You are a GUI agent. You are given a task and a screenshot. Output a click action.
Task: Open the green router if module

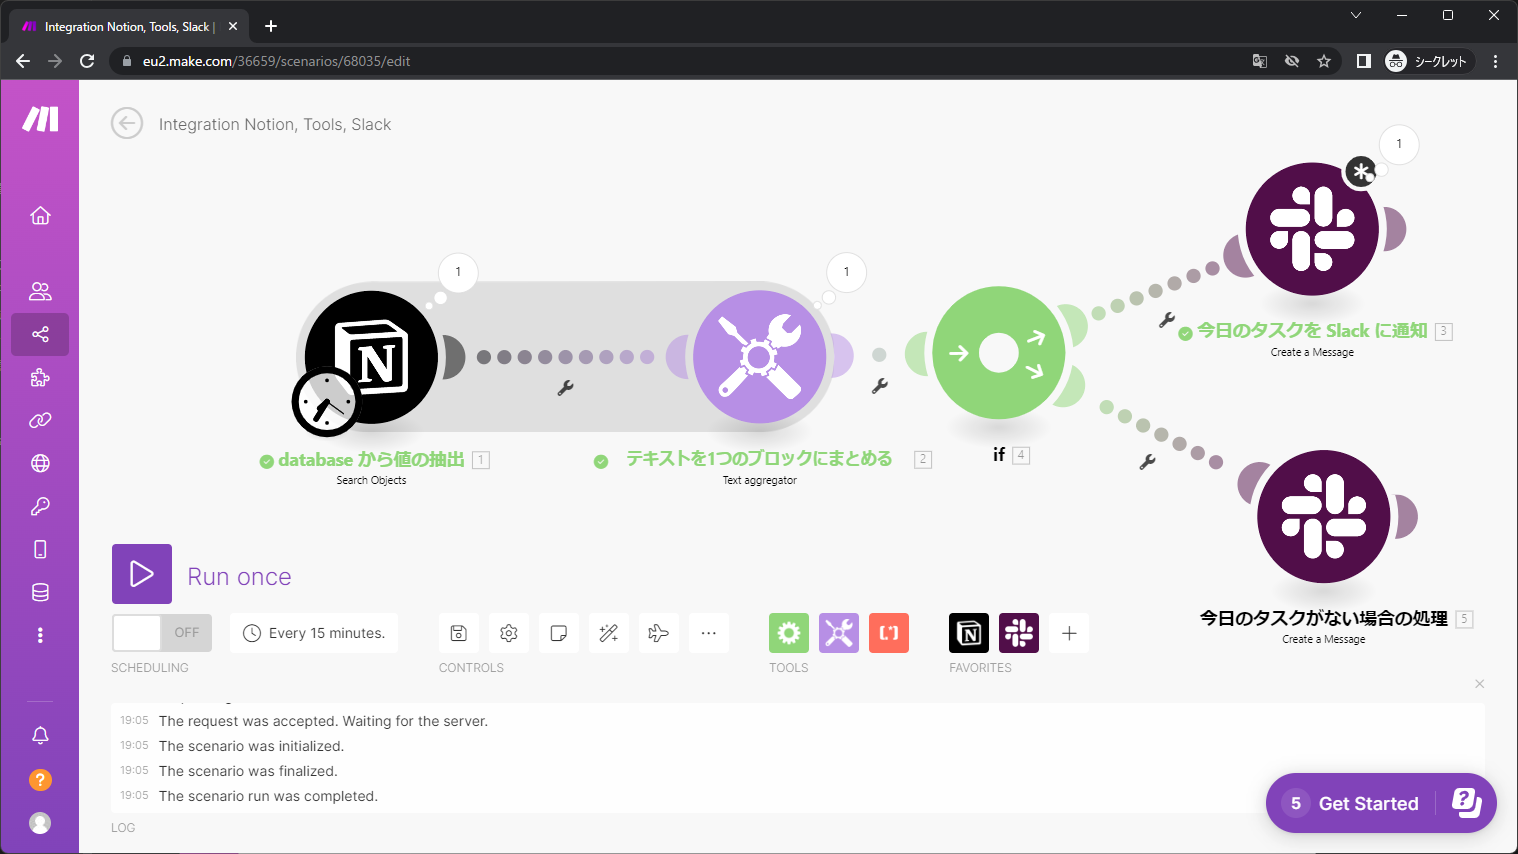(998, 353)
